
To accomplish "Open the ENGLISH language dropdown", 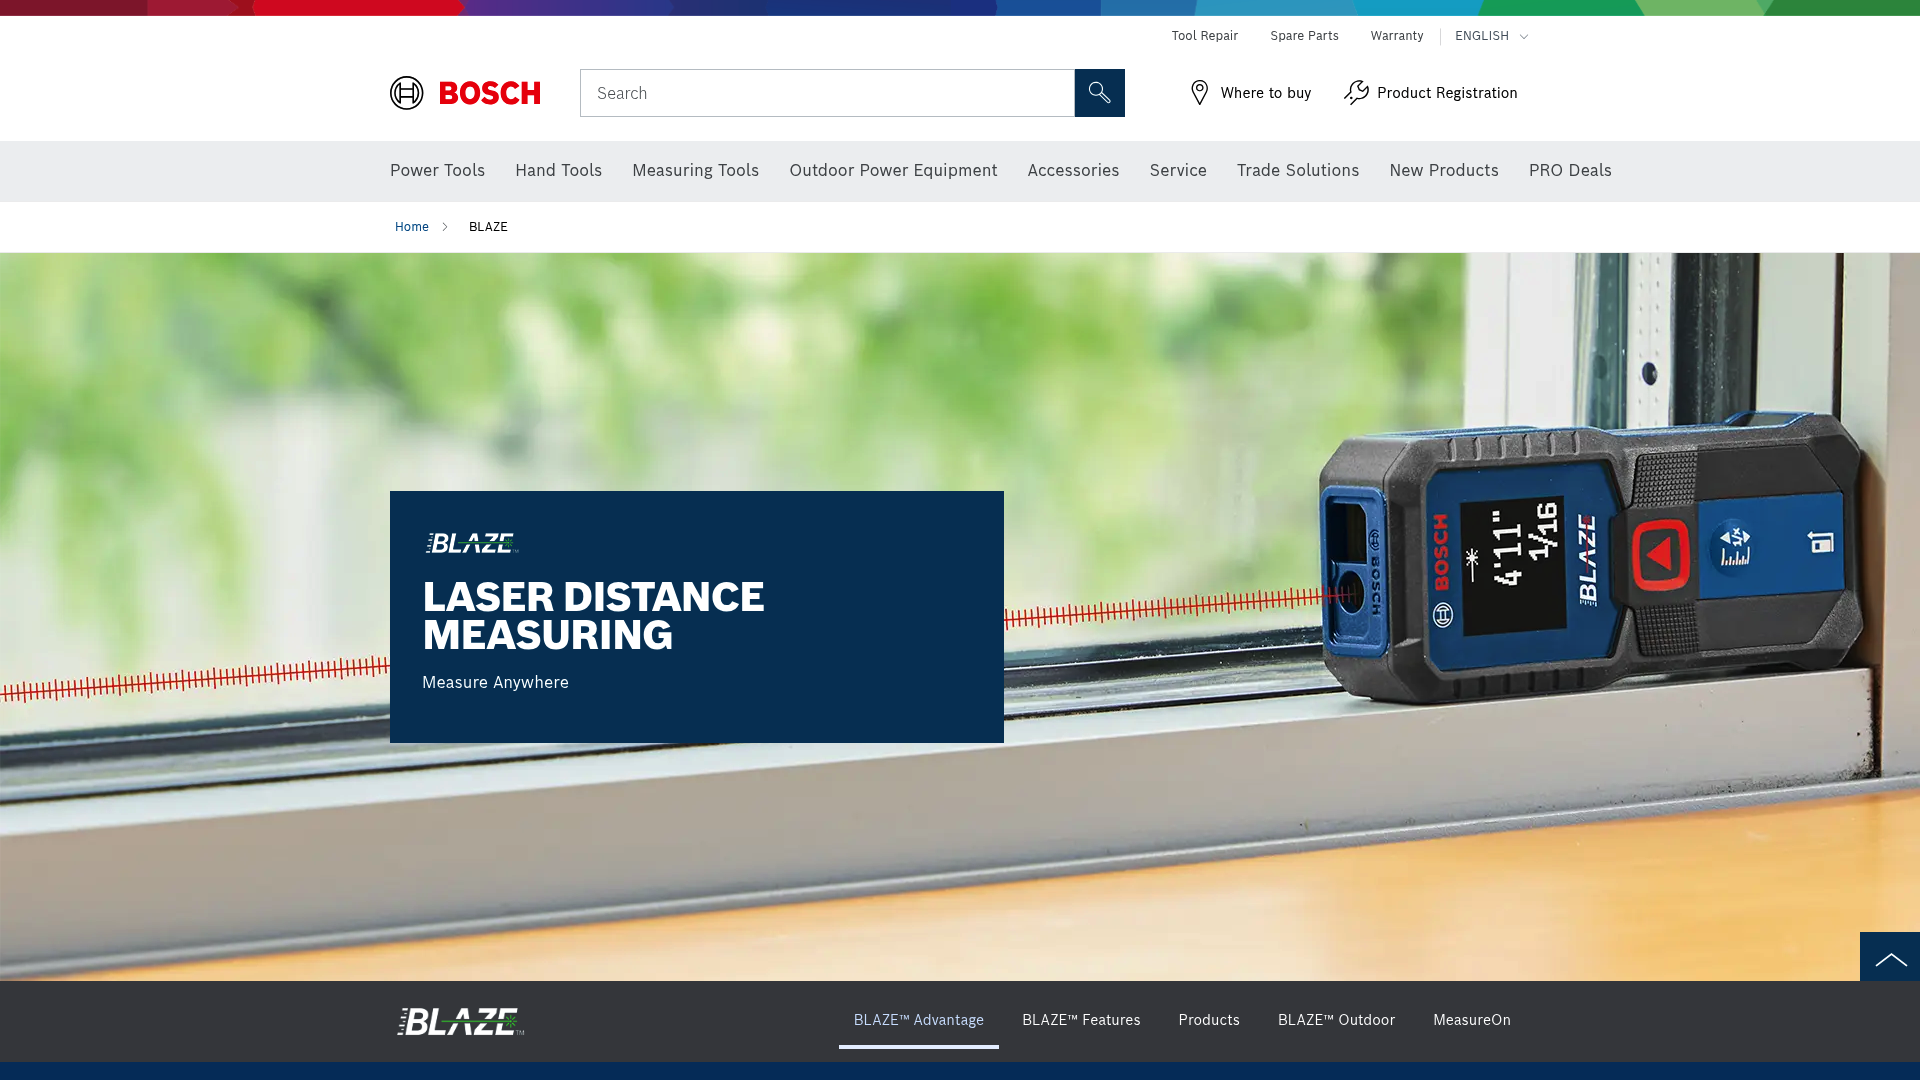I will (1490, 36).
